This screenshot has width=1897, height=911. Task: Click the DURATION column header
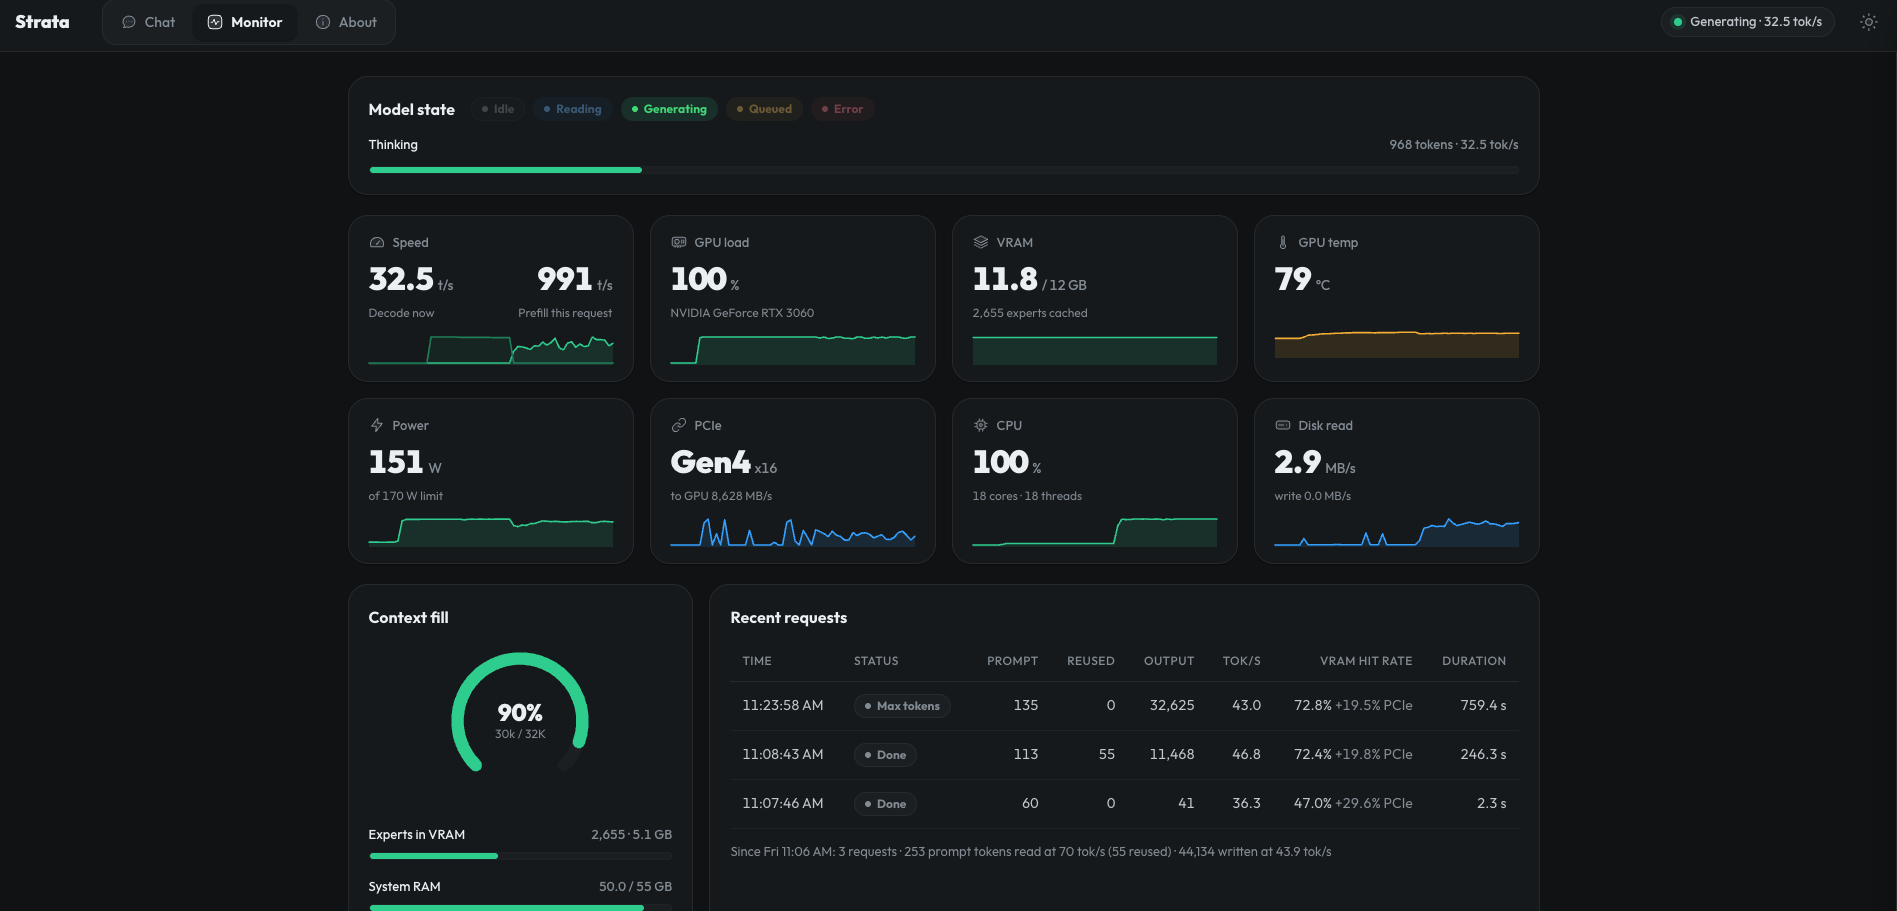tap(1474, 661)
